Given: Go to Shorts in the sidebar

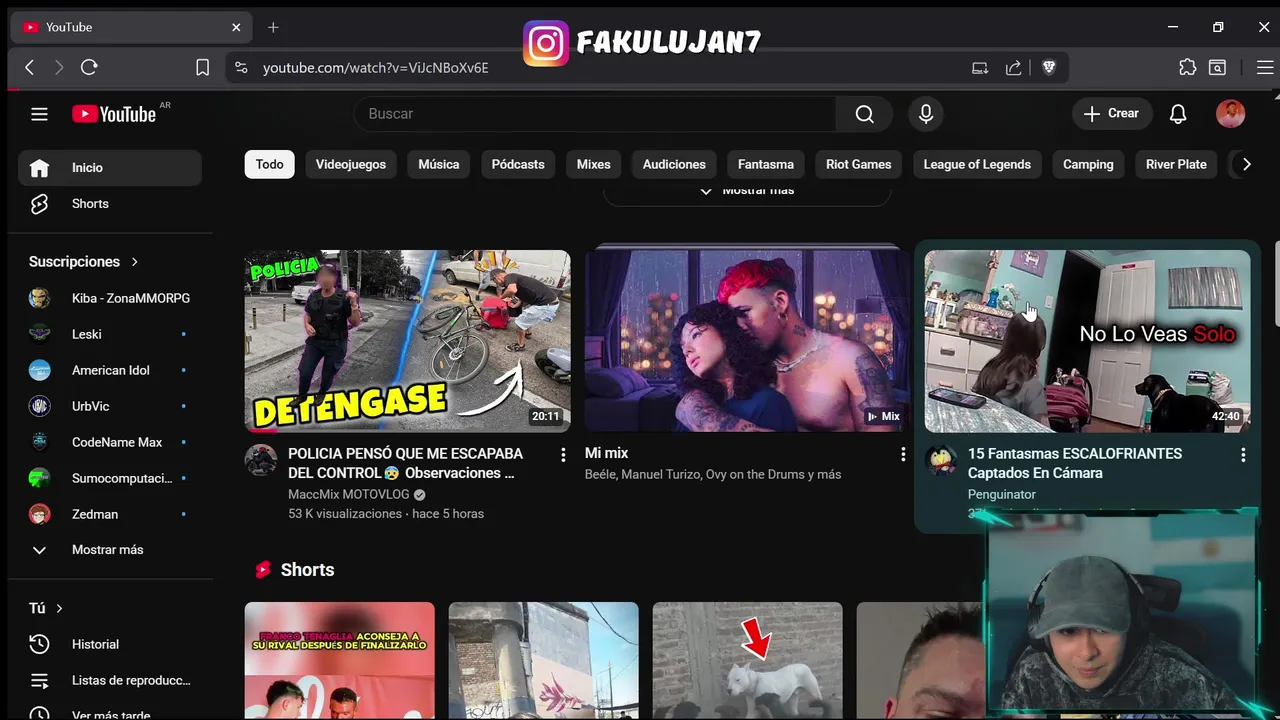Looking at the screenshot, I should coord(110,203).
